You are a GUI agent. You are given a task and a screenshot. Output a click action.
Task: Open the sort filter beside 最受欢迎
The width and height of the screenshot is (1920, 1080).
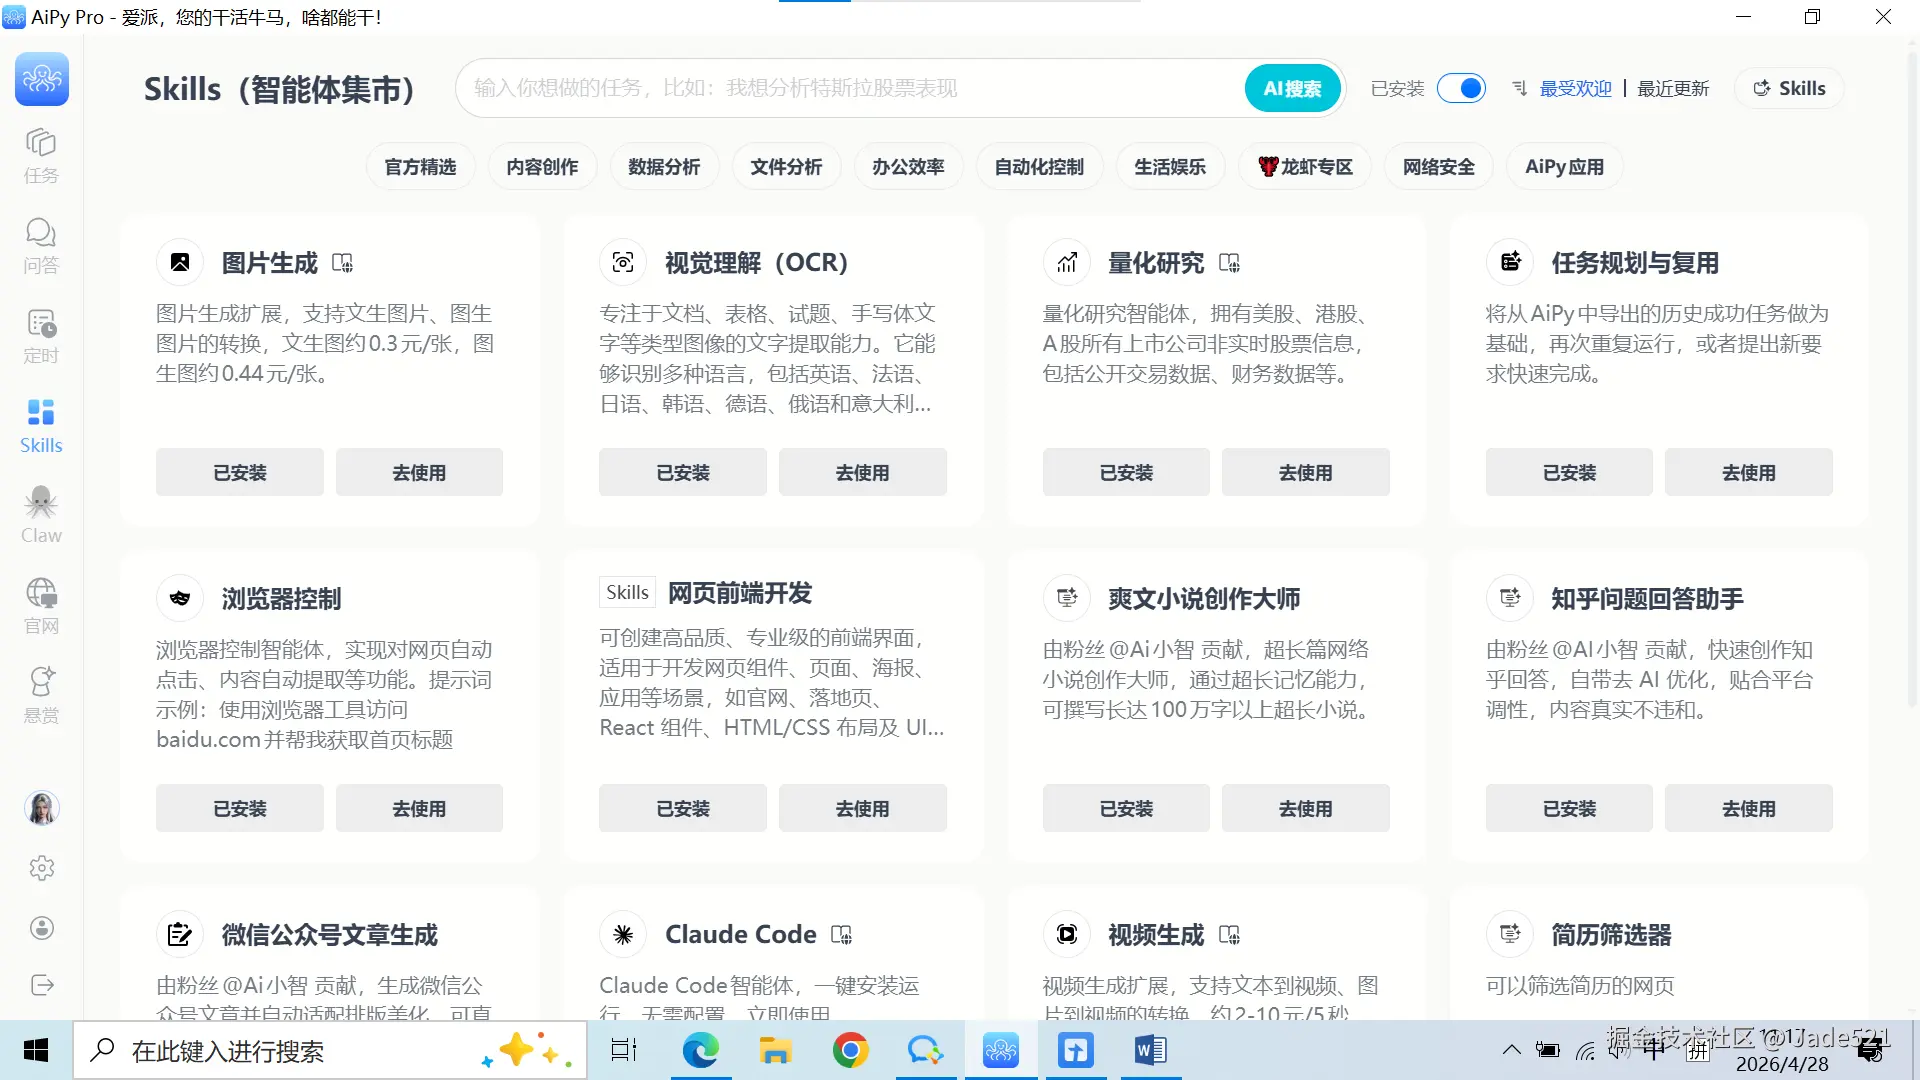pos(1520,88)
